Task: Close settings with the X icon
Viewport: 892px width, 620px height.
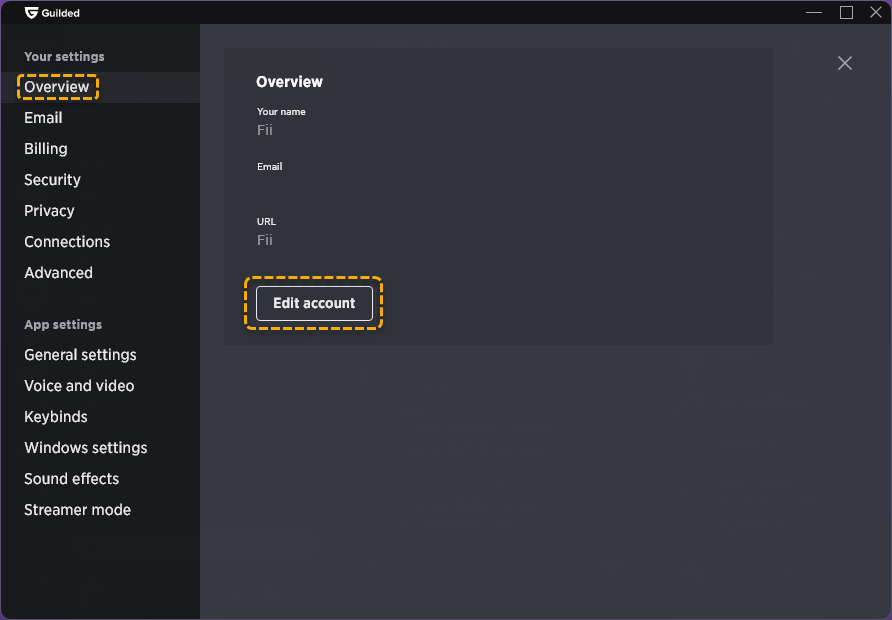Action: [844, 63]
